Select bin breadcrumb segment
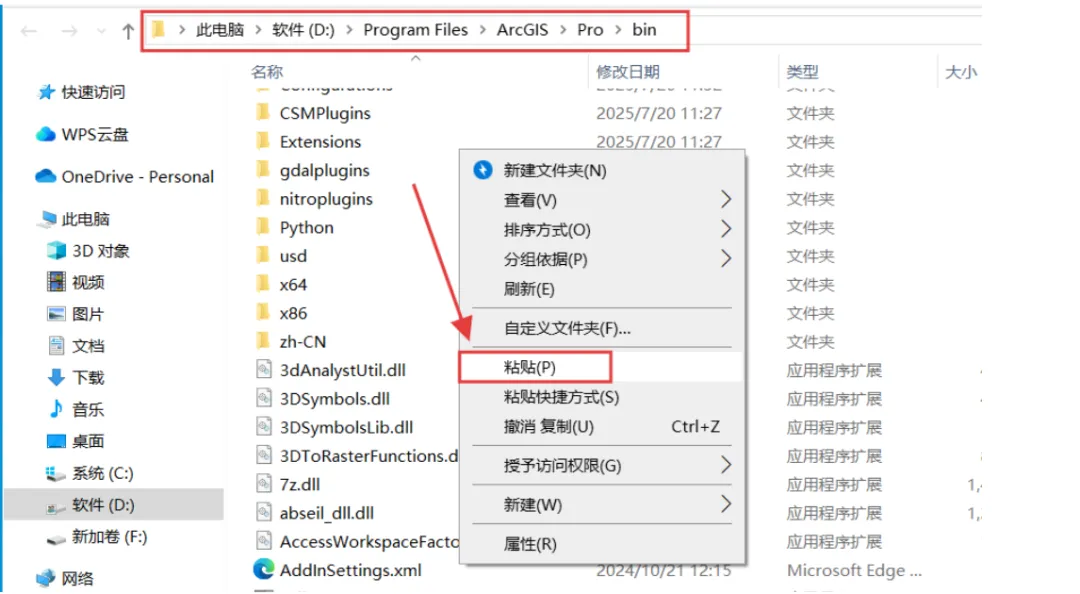 (644, 30)
